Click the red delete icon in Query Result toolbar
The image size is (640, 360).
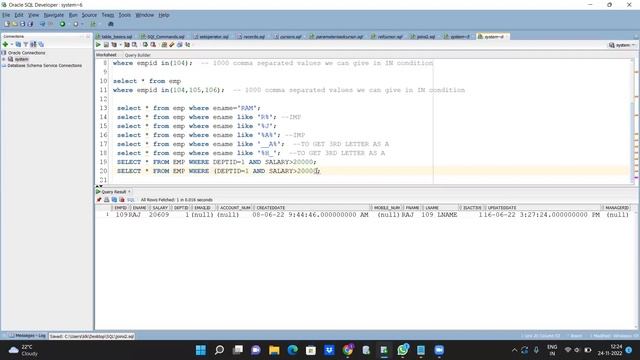point(122,200)
